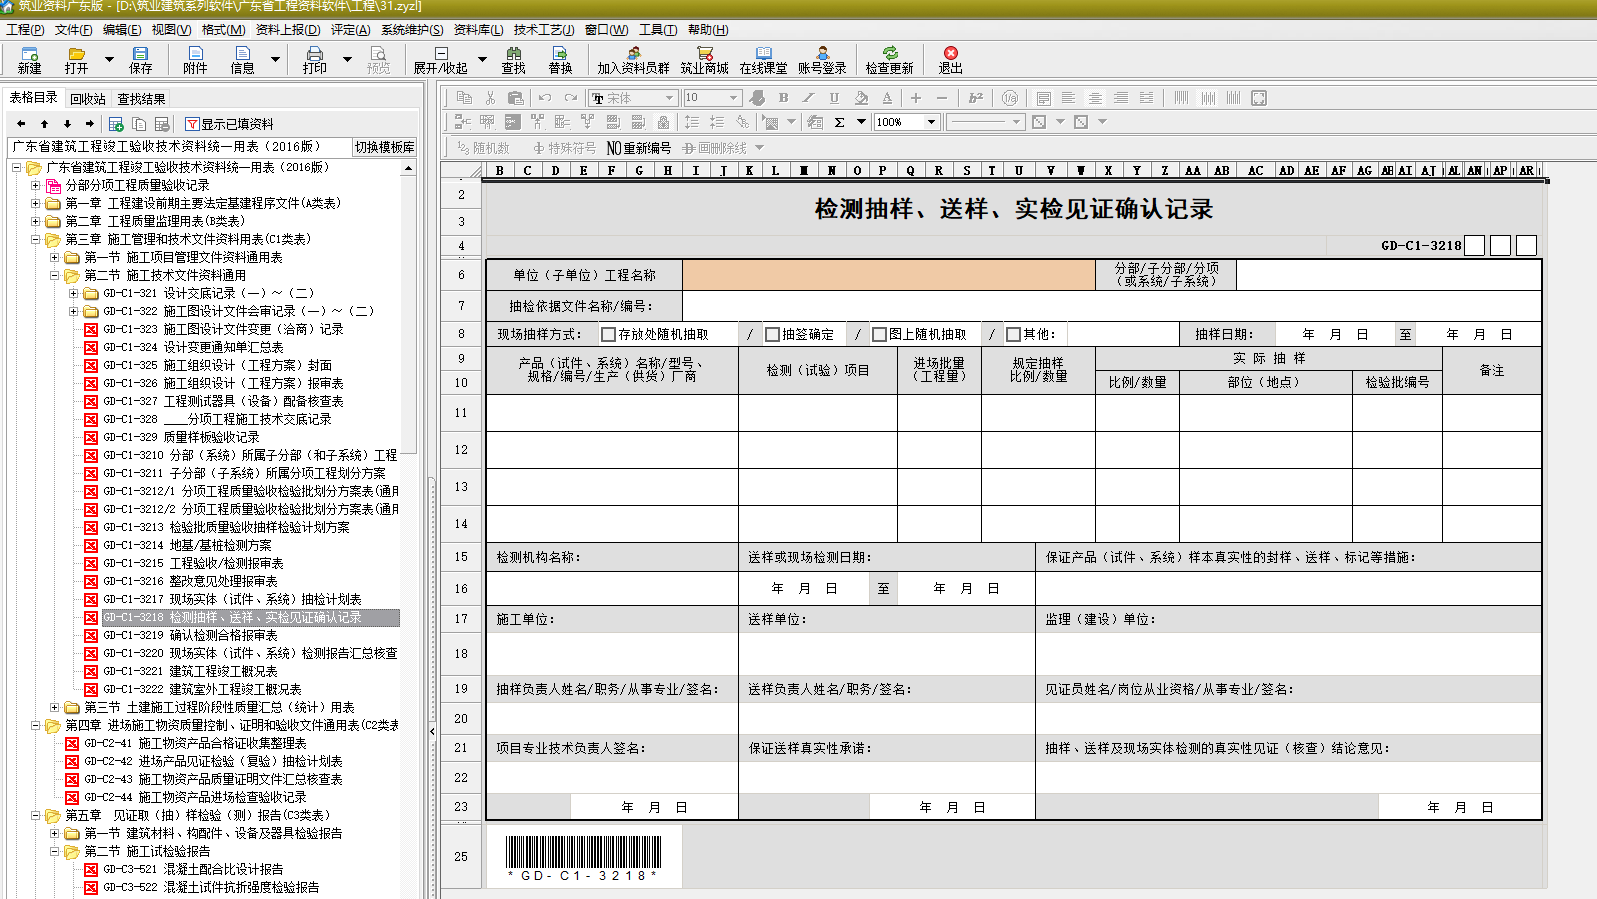Open the 工程(P) menu
Viewport: 1597px width, 899px height.
click(25, 29)
